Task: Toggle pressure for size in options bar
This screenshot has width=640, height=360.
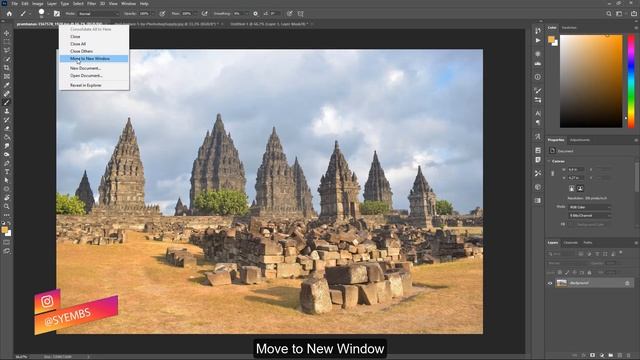Action: click(x=289, y=13)
